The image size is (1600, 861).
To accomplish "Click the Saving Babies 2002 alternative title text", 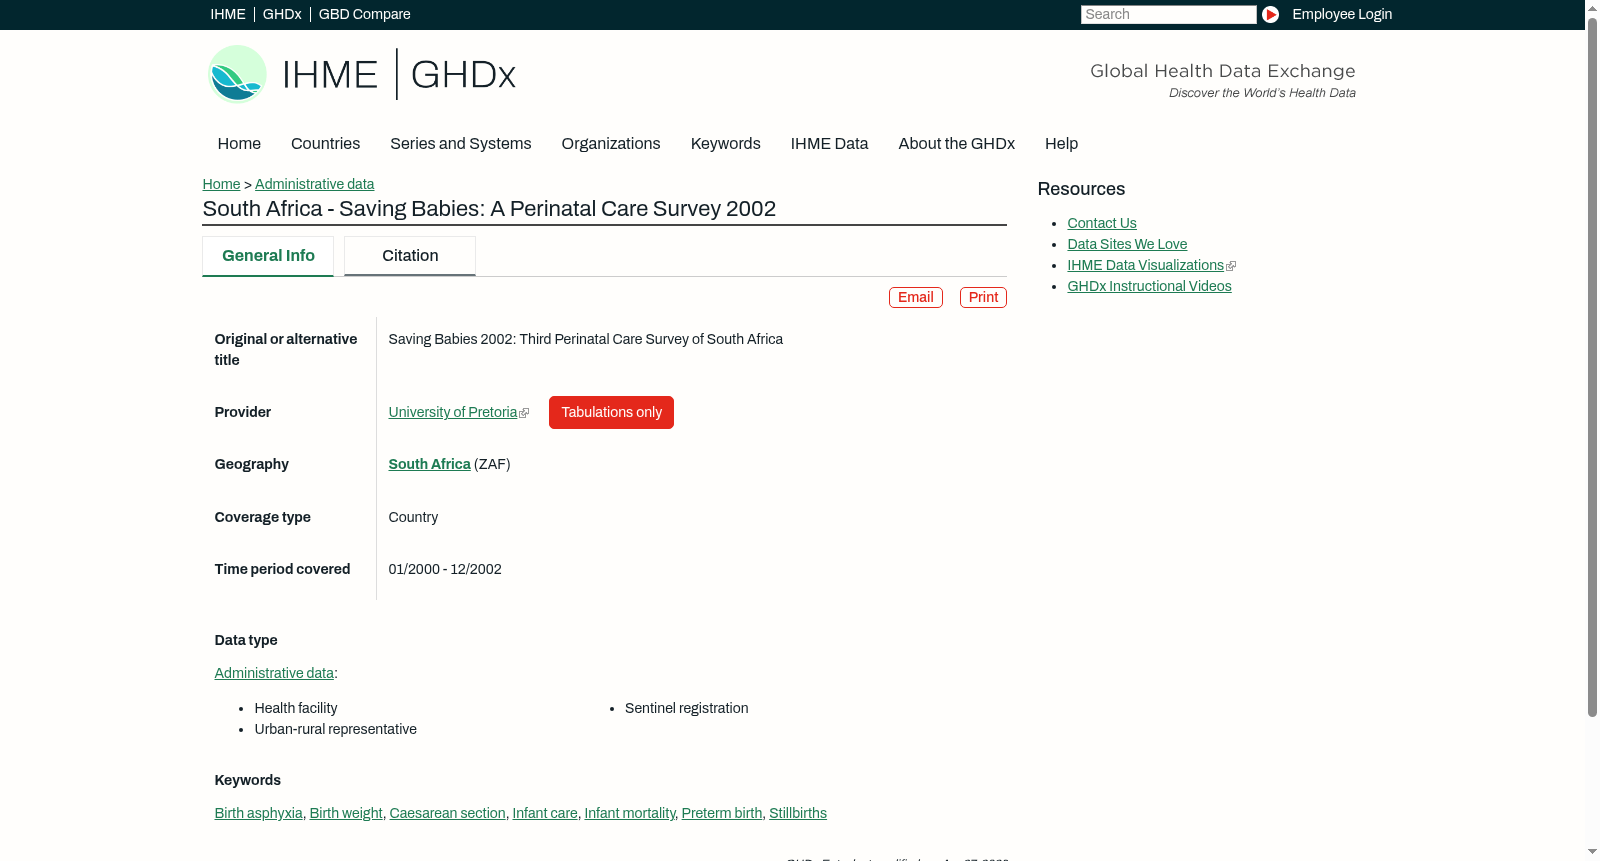I will (x=585, y=339).
